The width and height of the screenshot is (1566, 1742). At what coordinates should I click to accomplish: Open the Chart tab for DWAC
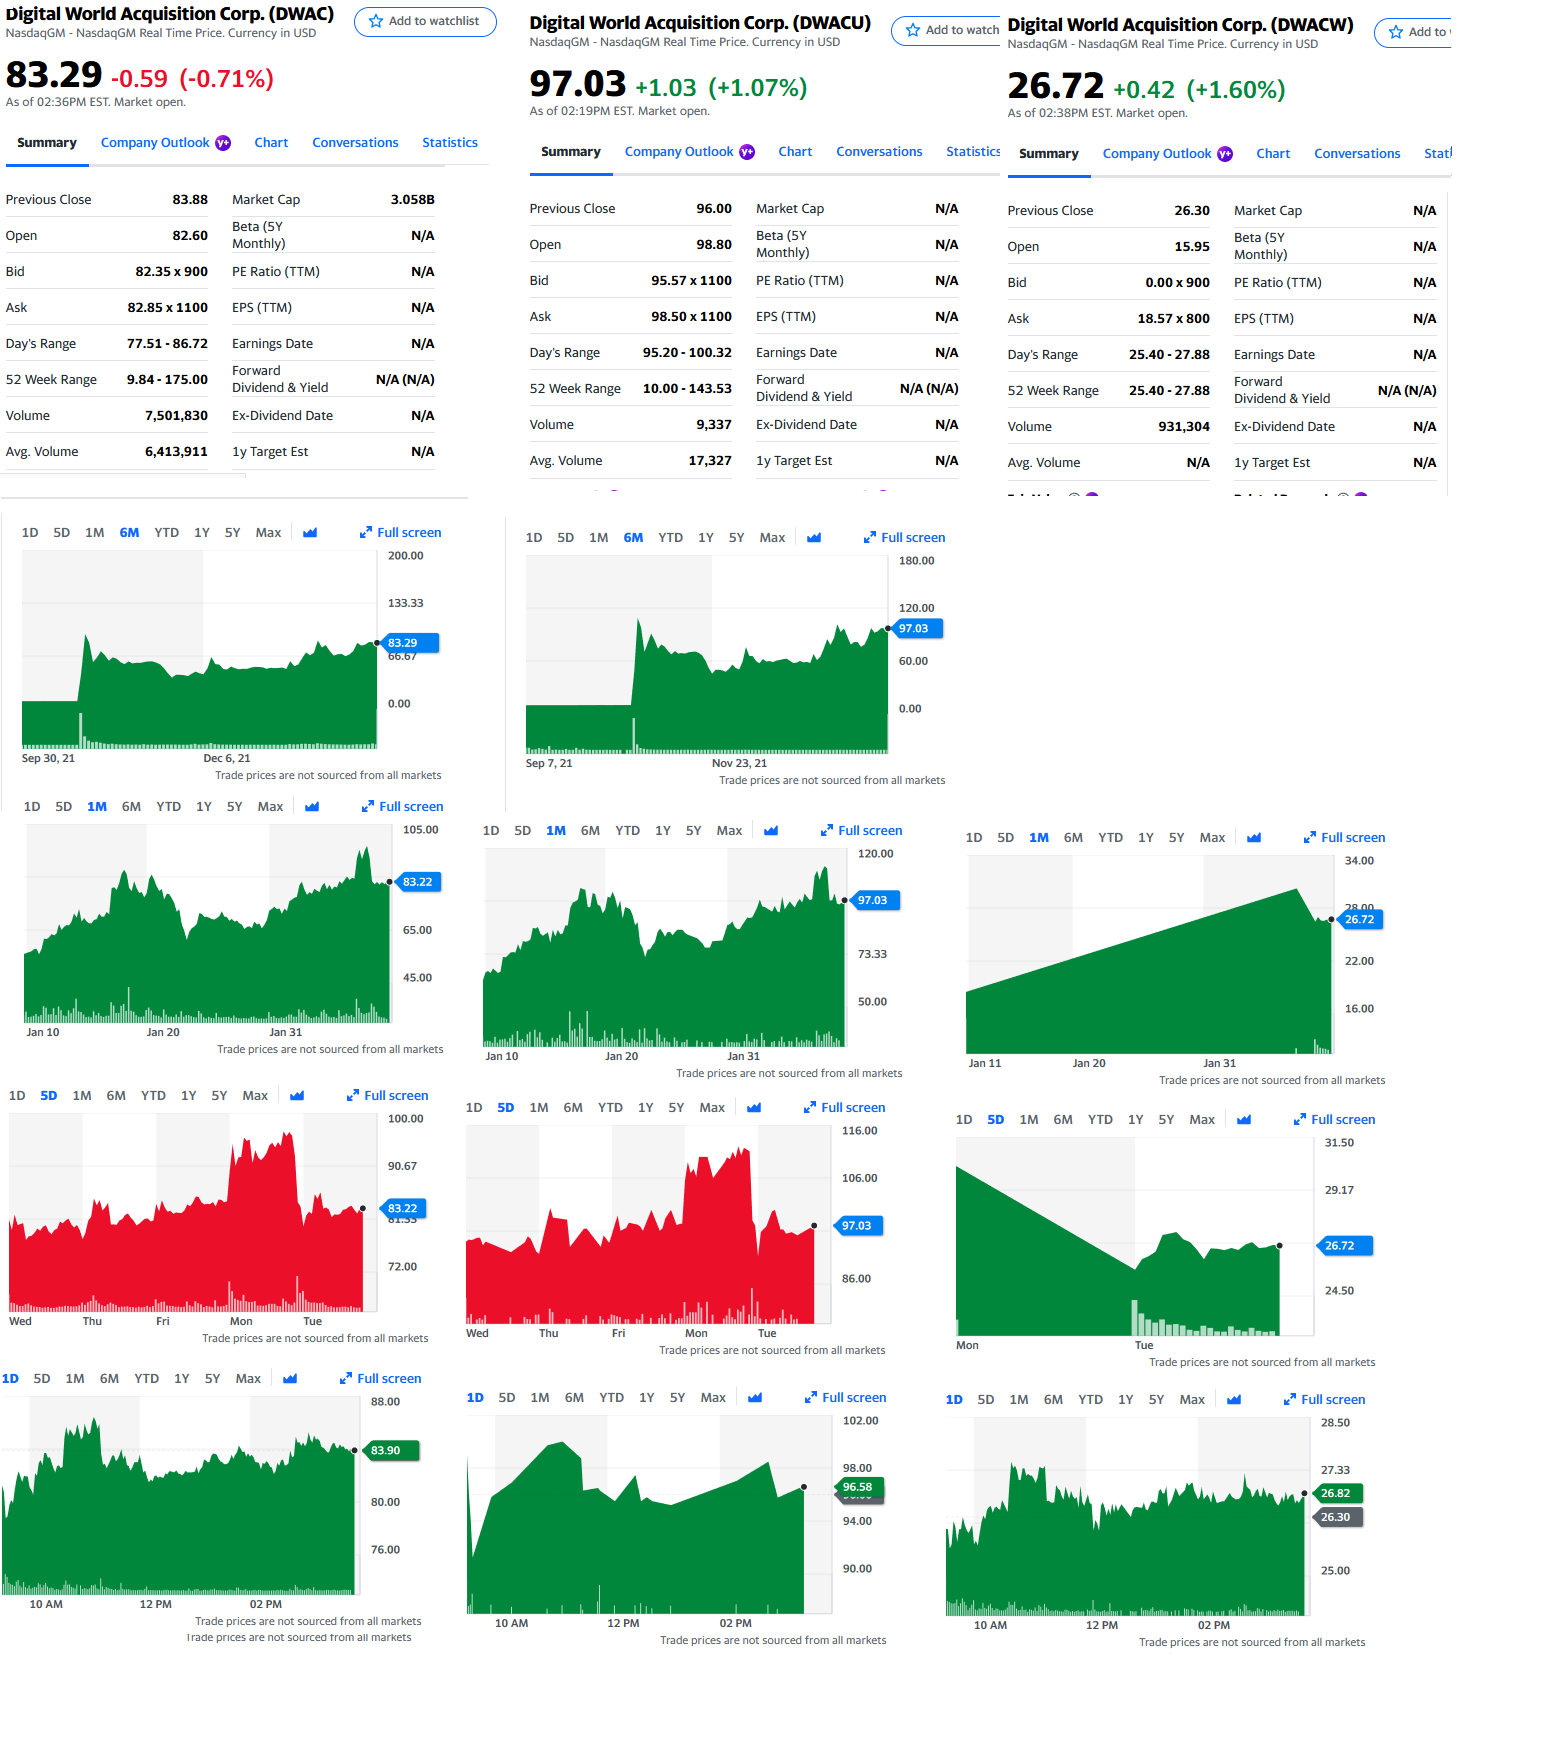(x=271, y=143)
